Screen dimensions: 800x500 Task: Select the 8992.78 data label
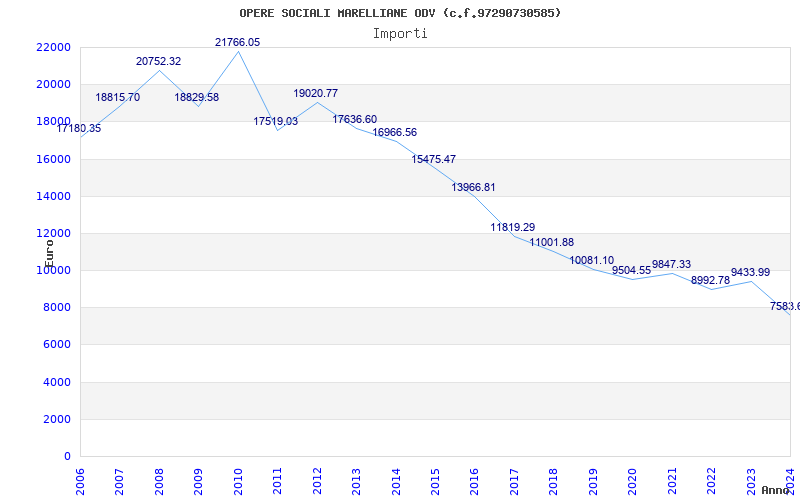tap(711, 281)
